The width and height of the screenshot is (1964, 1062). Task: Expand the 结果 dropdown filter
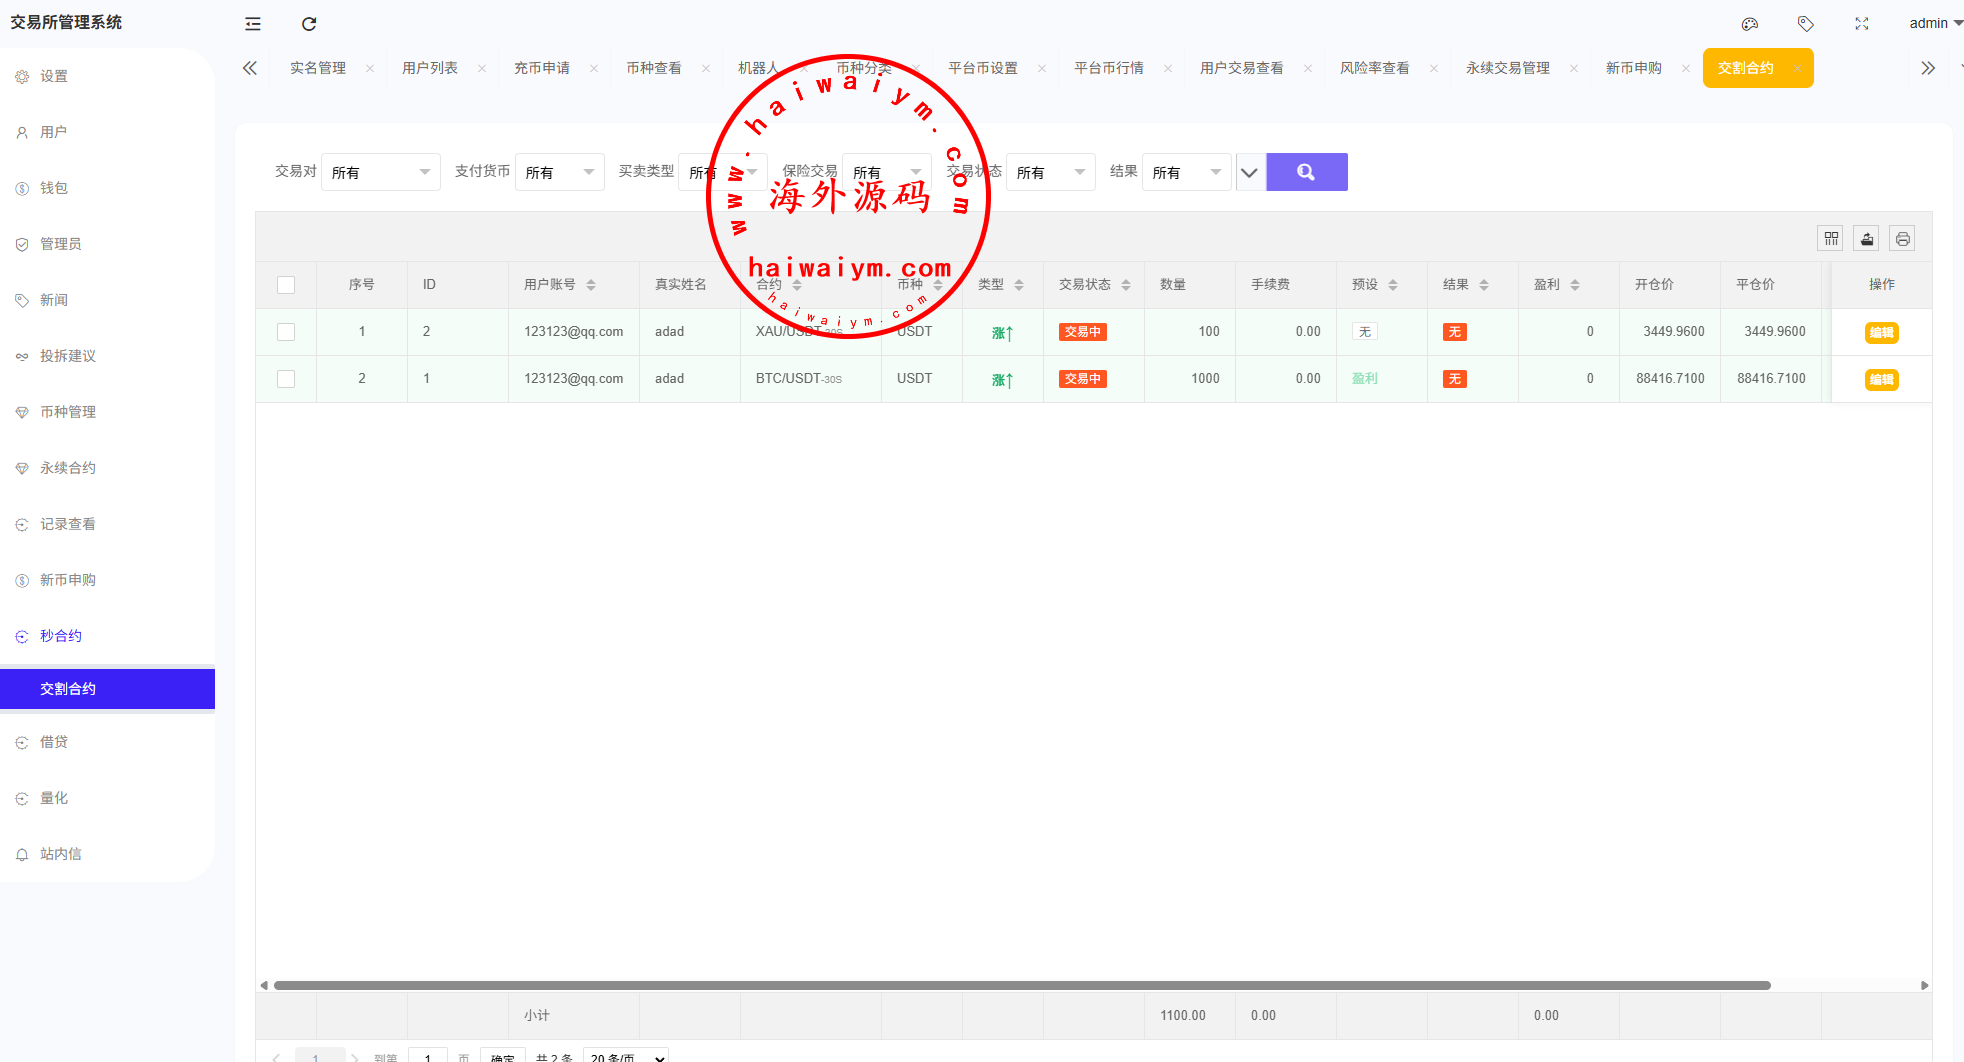coord(1186,173)
